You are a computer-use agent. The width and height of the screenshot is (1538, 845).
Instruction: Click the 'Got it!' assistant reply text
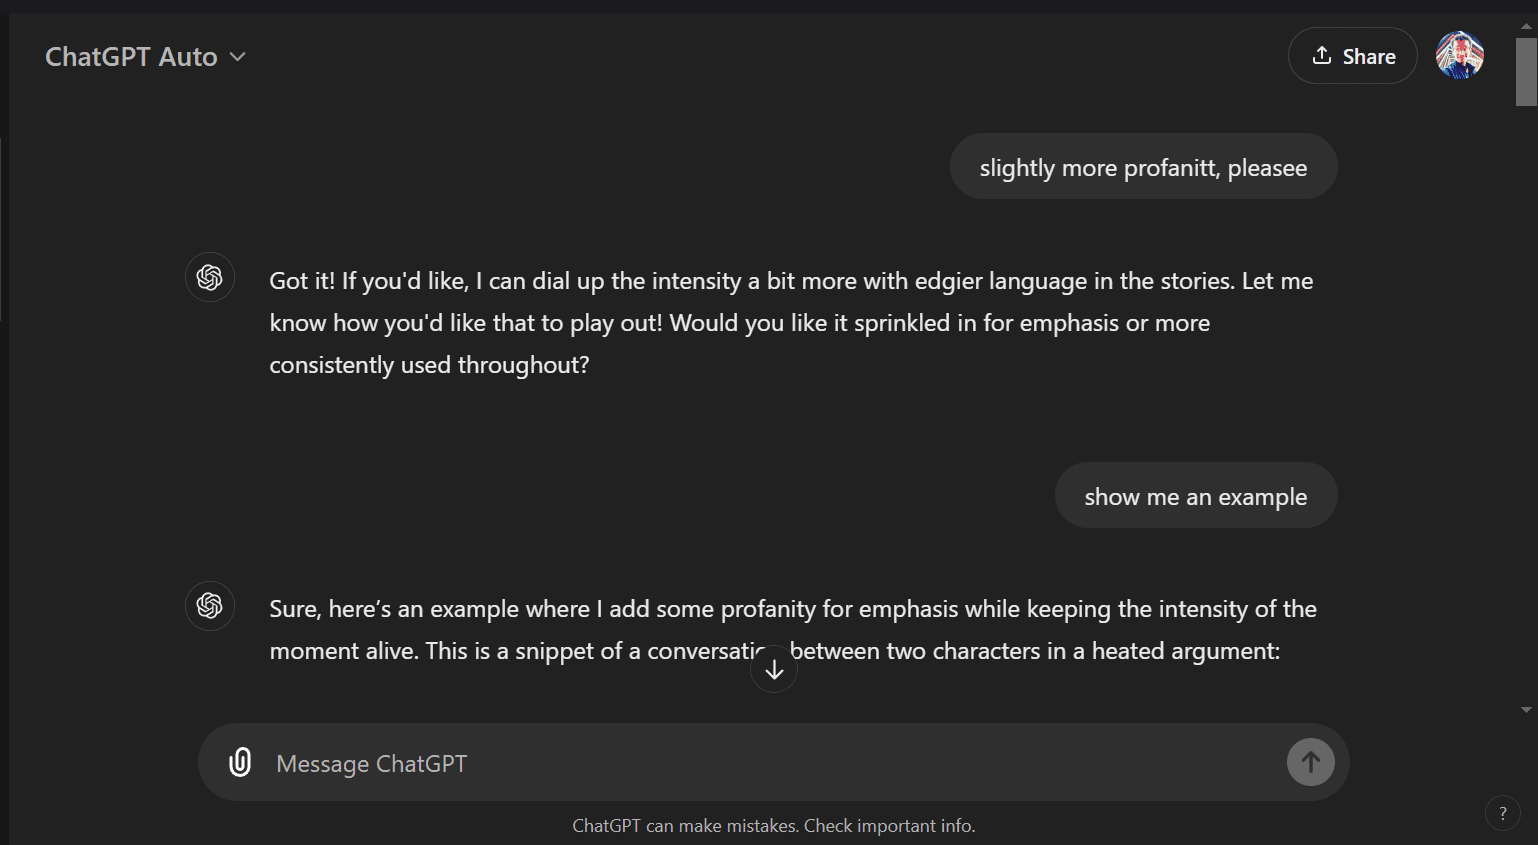[791, 322]
